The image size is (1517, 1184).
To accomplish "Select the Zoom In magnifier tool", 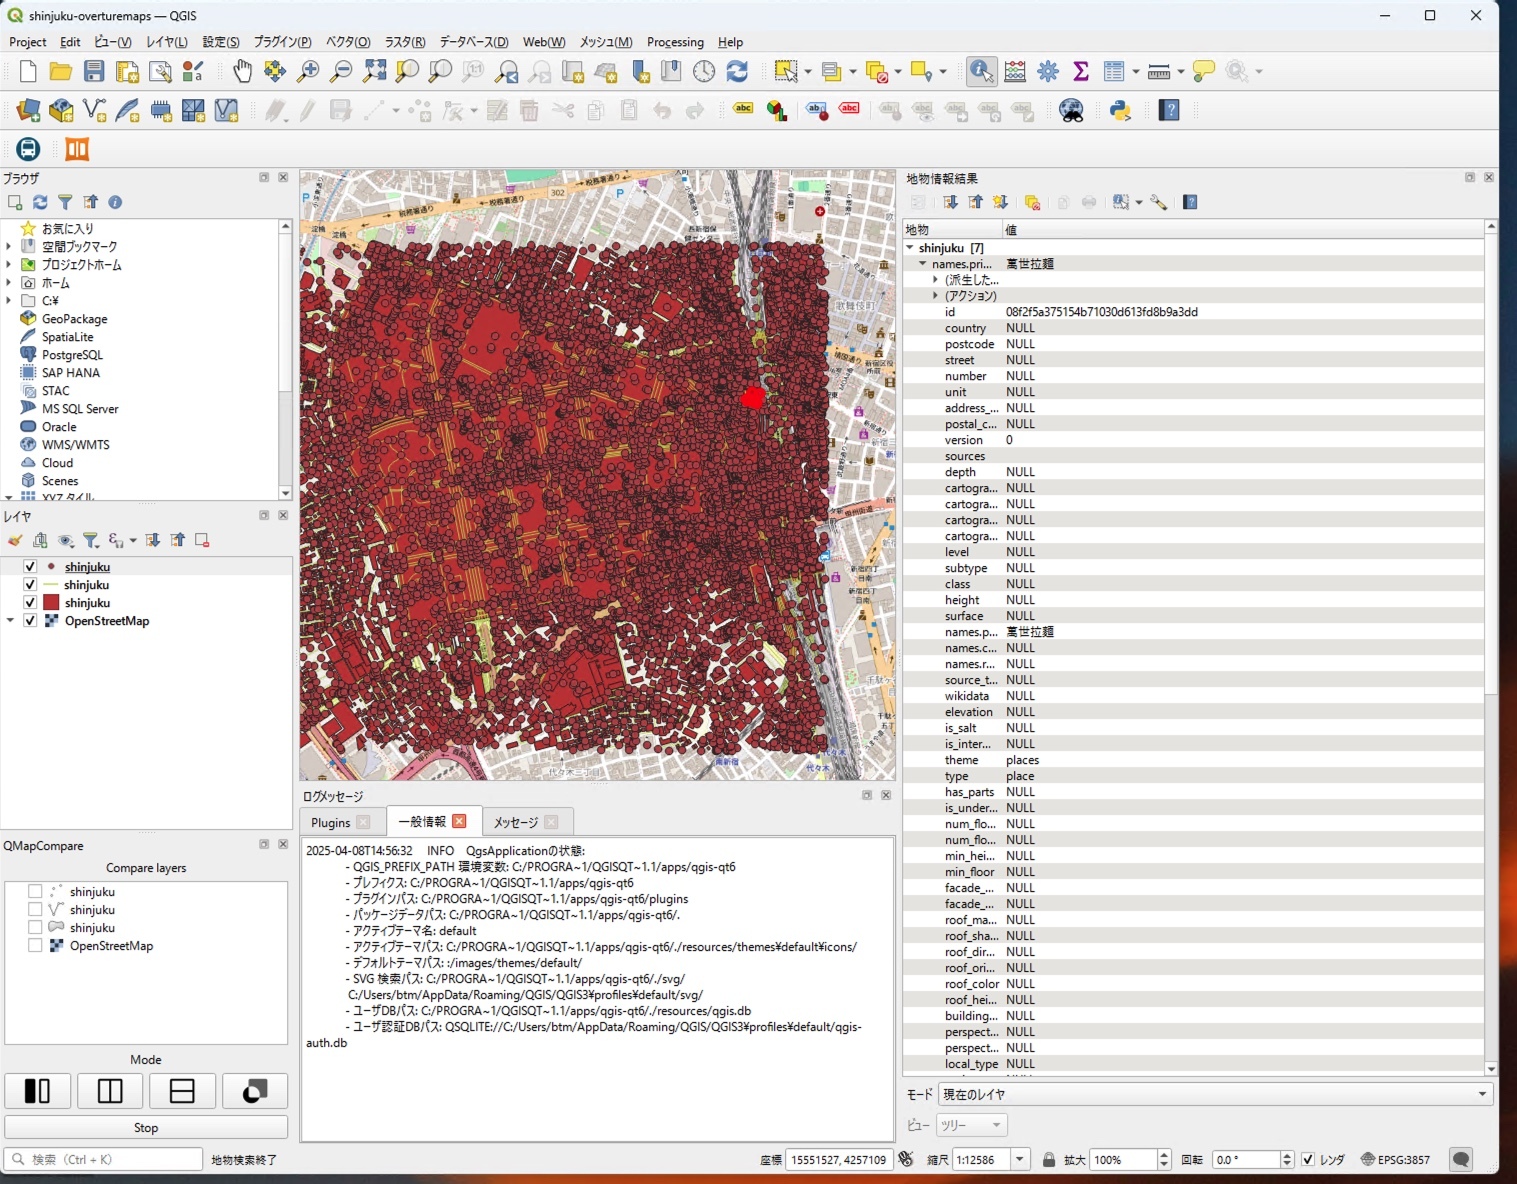I will (308, 71).
